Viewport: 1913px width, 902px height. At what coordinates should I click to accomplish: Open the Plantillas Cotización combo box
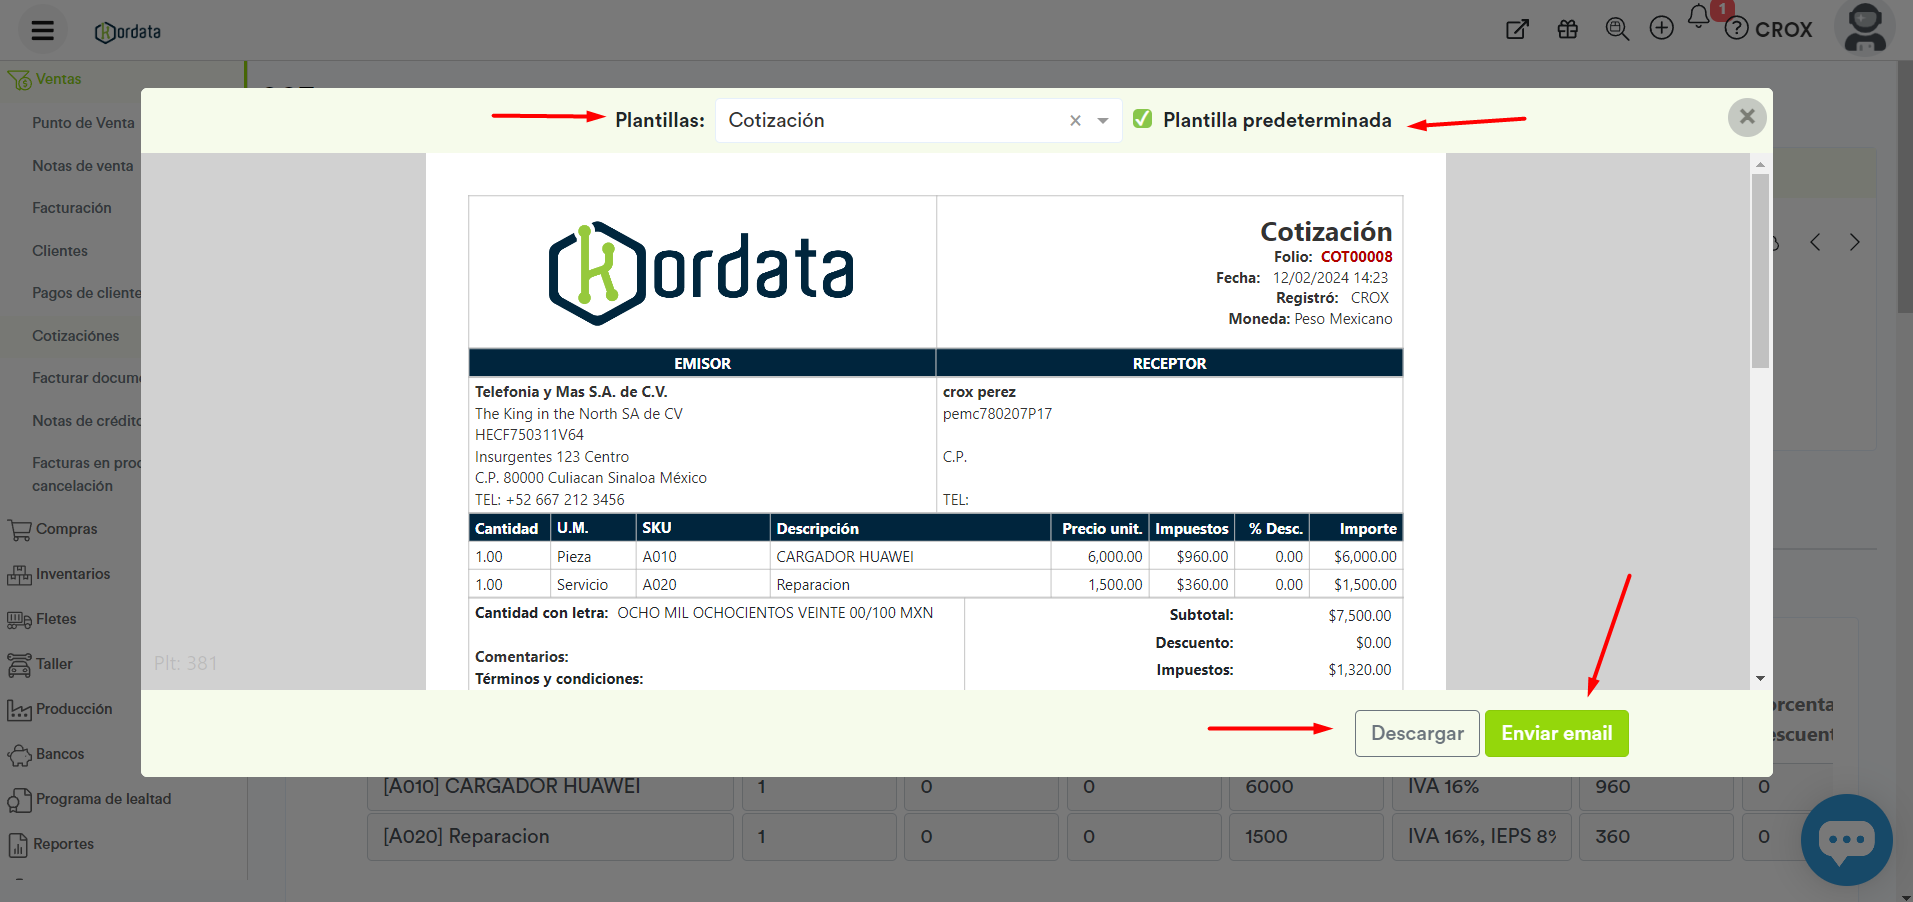click(890, 121)
